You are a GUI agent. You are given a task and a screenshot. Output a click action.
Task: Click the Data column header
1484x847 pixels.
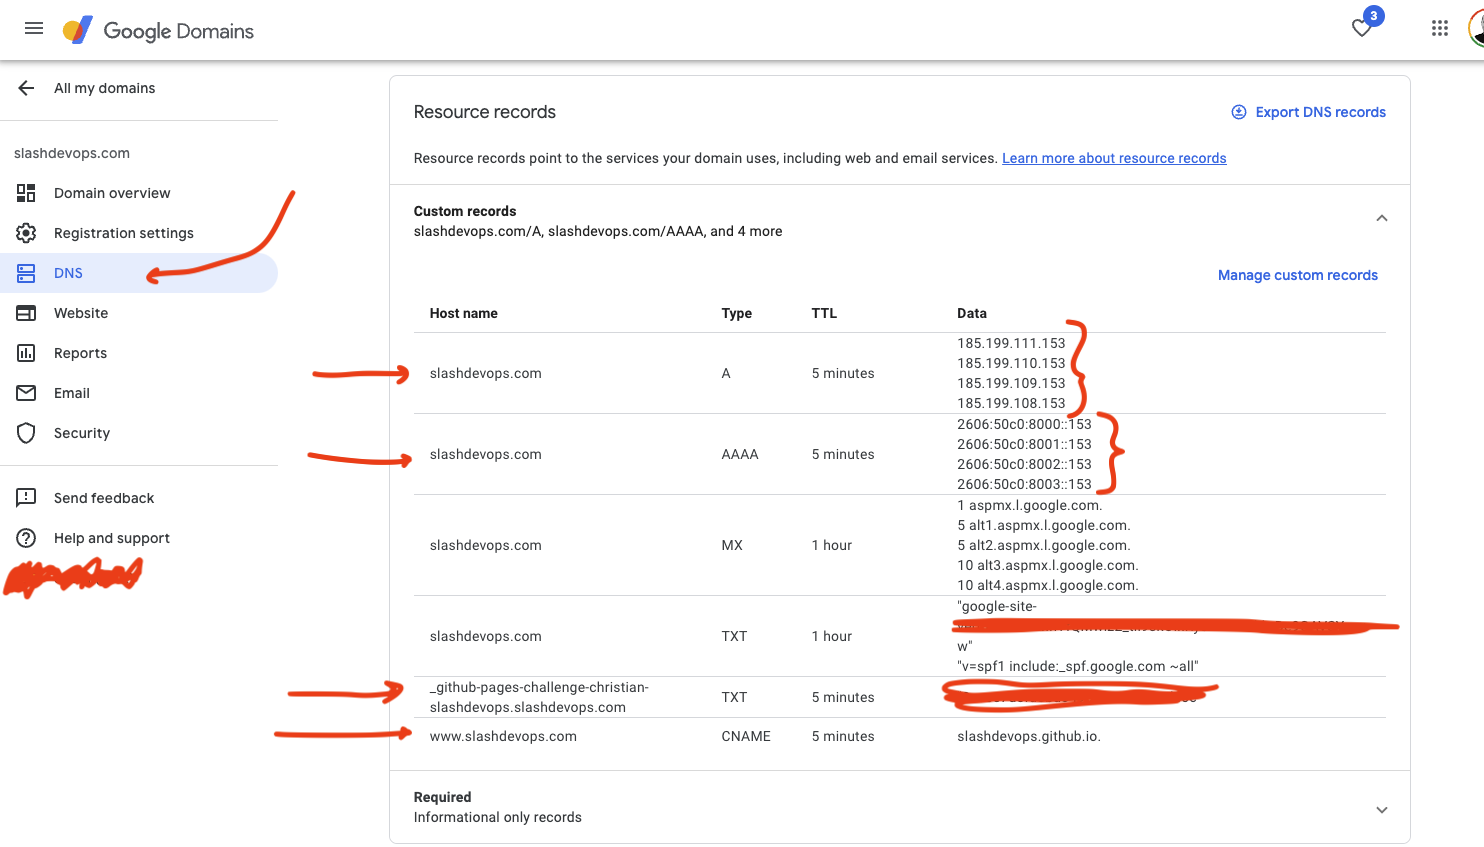coord(971,313)
